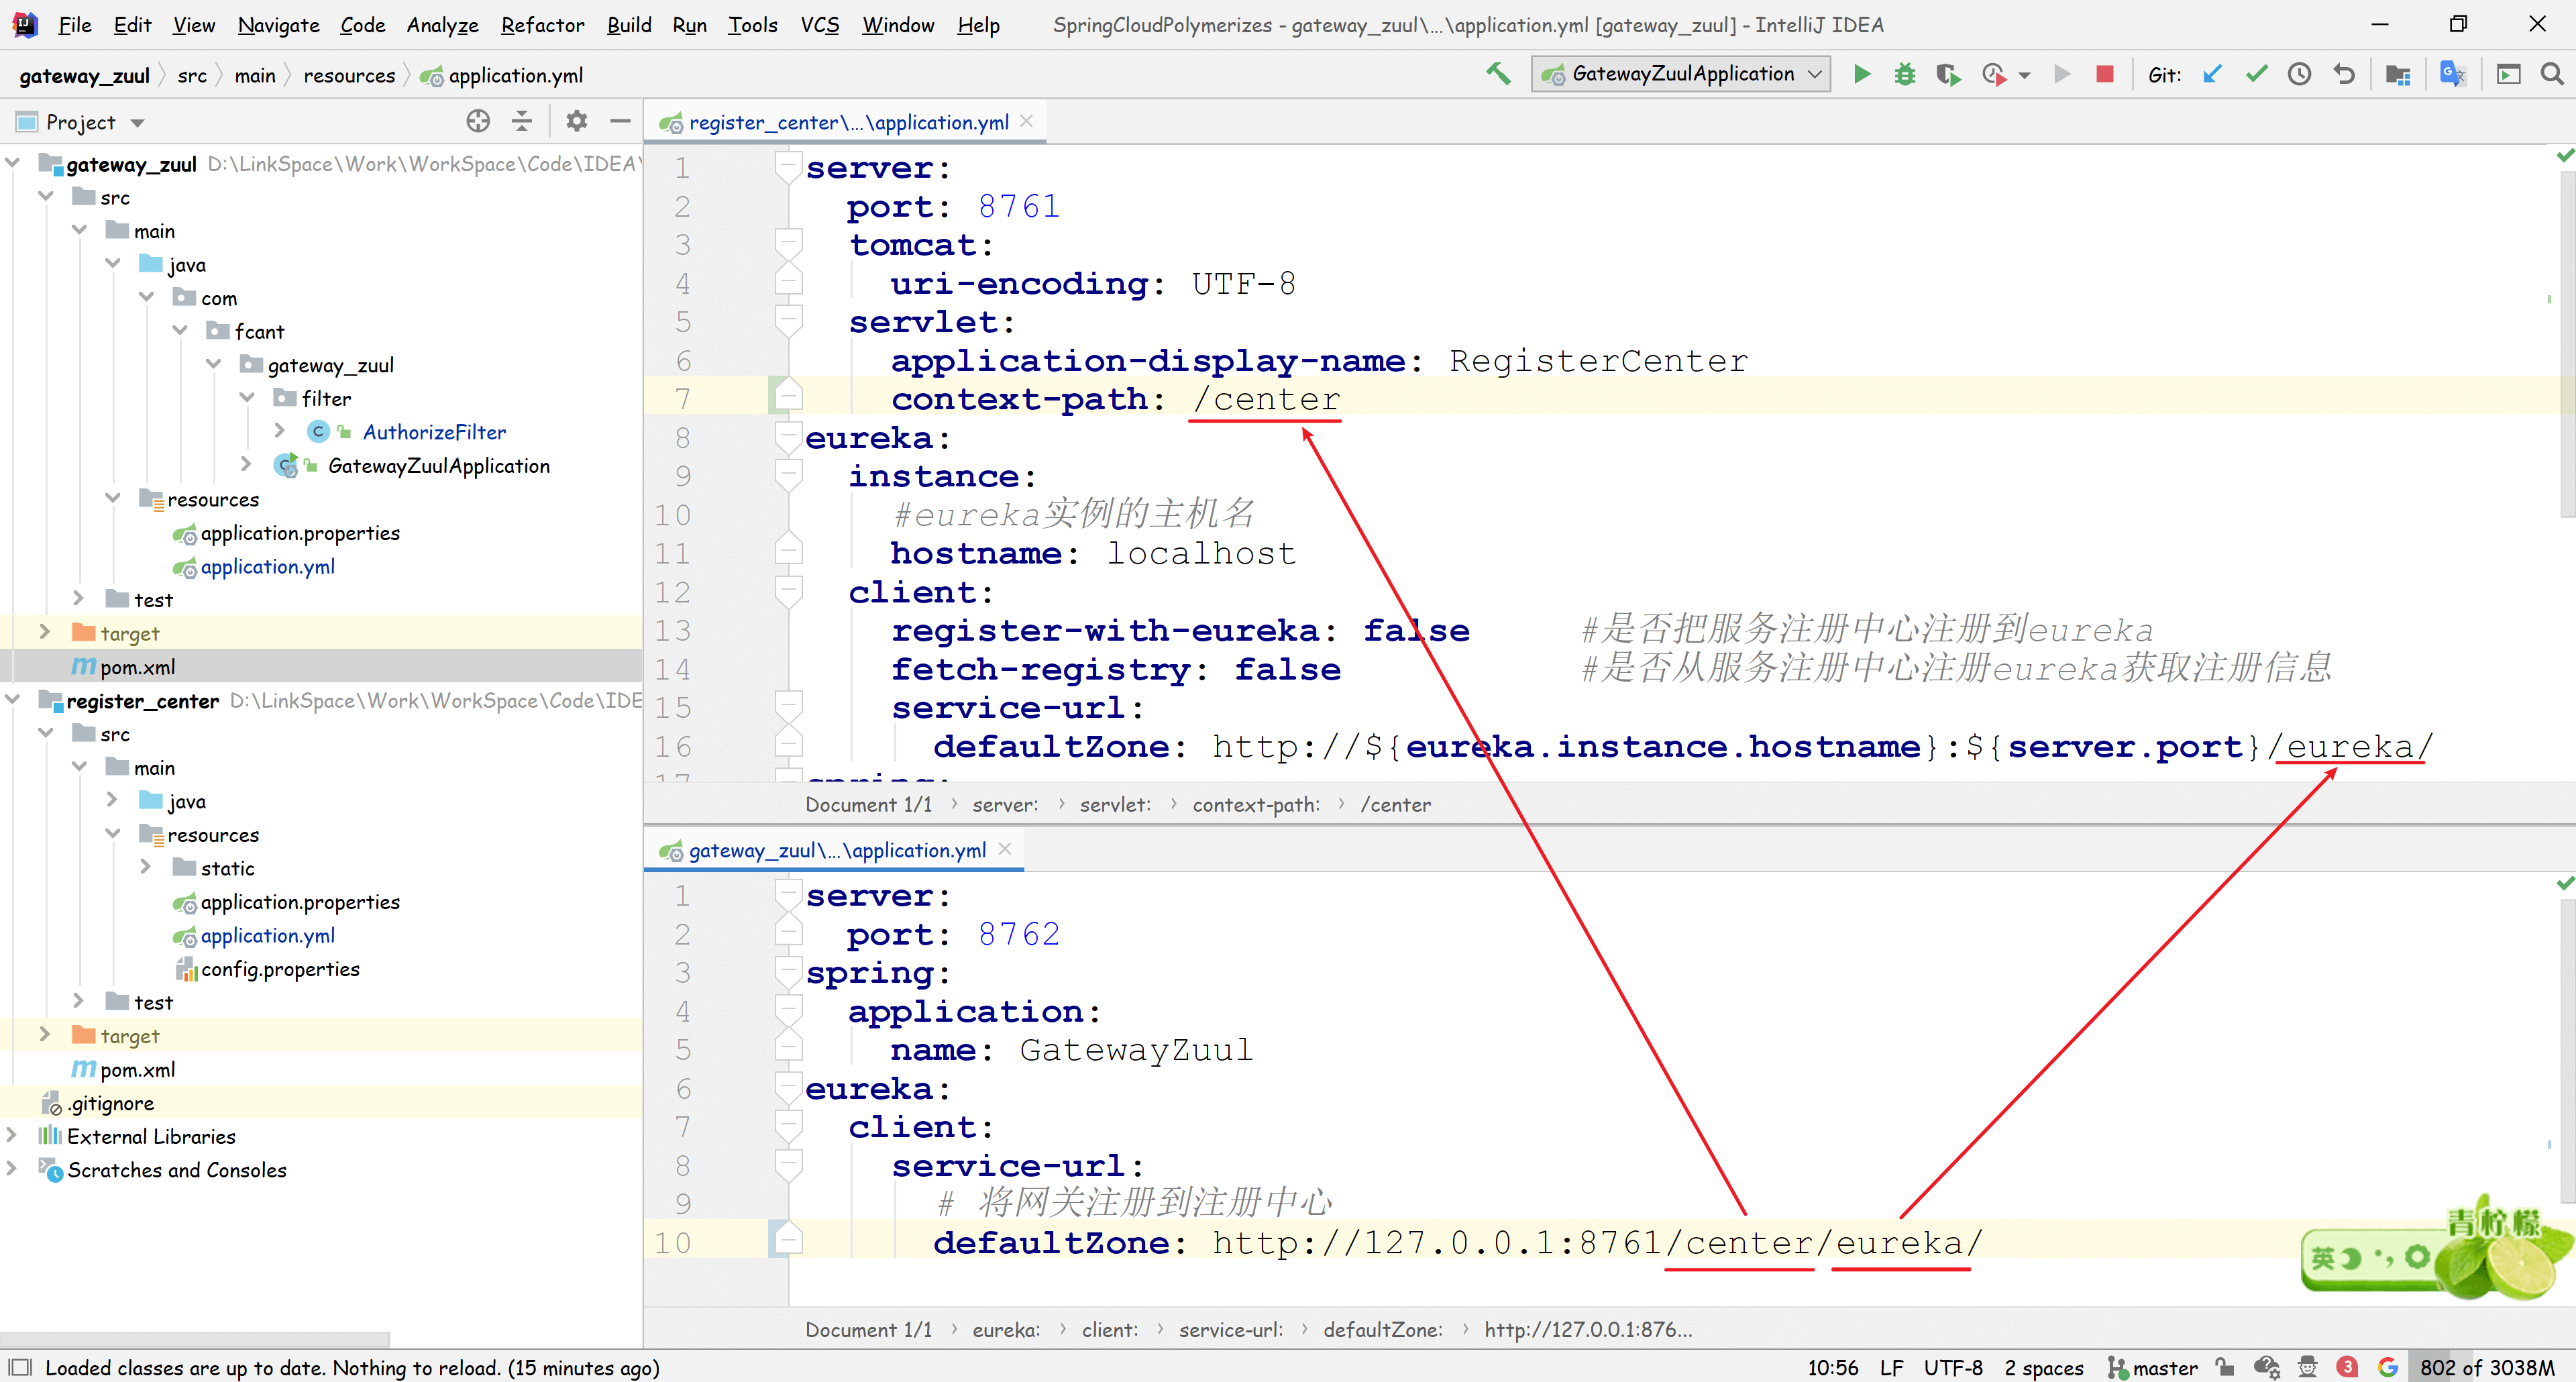
Task: Toggle code fold marker beside eureka line 8
Action: (x=788, y=437)
